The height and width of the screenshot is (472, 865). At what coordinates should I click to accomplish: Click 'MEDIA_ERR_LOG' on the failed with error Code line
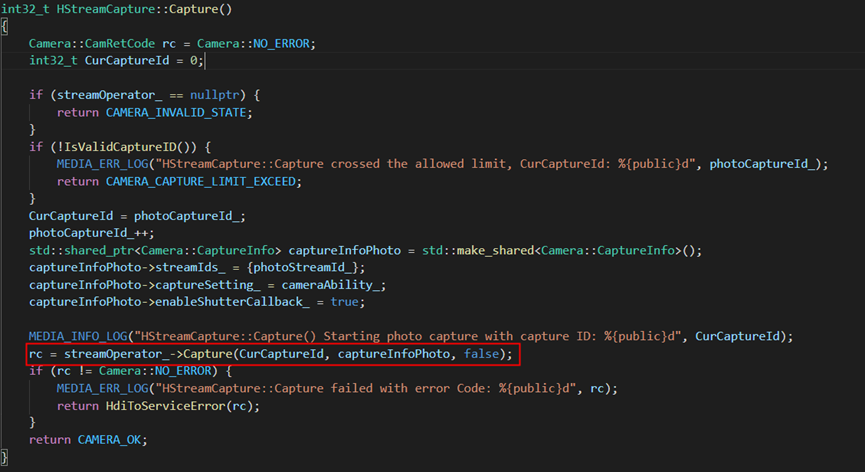(103, 388)
